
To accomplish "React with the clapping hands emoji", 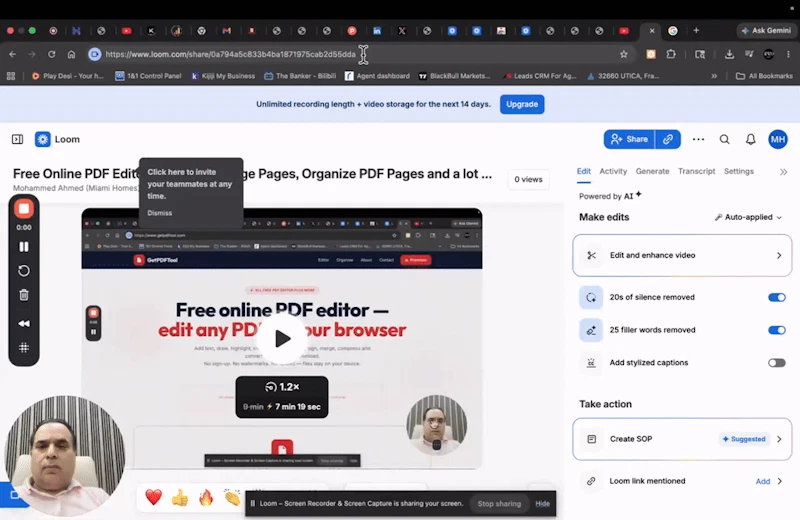I will click(x=232, y=497).
